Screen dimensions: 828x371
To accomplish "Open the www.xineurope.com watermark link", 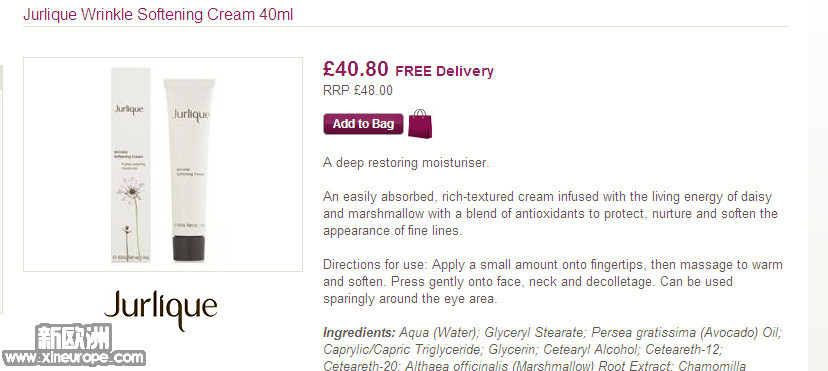I will point(73,358).
